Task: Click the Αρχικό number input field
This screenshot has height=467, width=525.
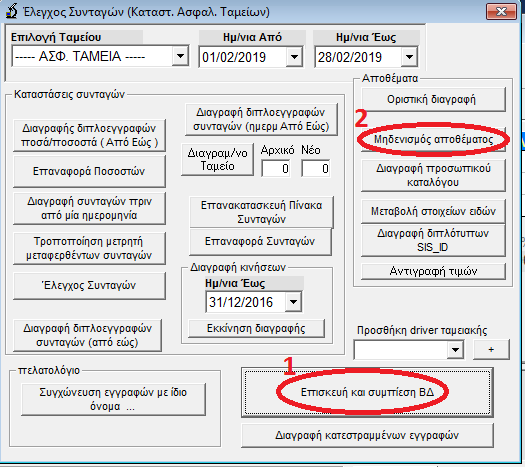Action: (276, 168)
